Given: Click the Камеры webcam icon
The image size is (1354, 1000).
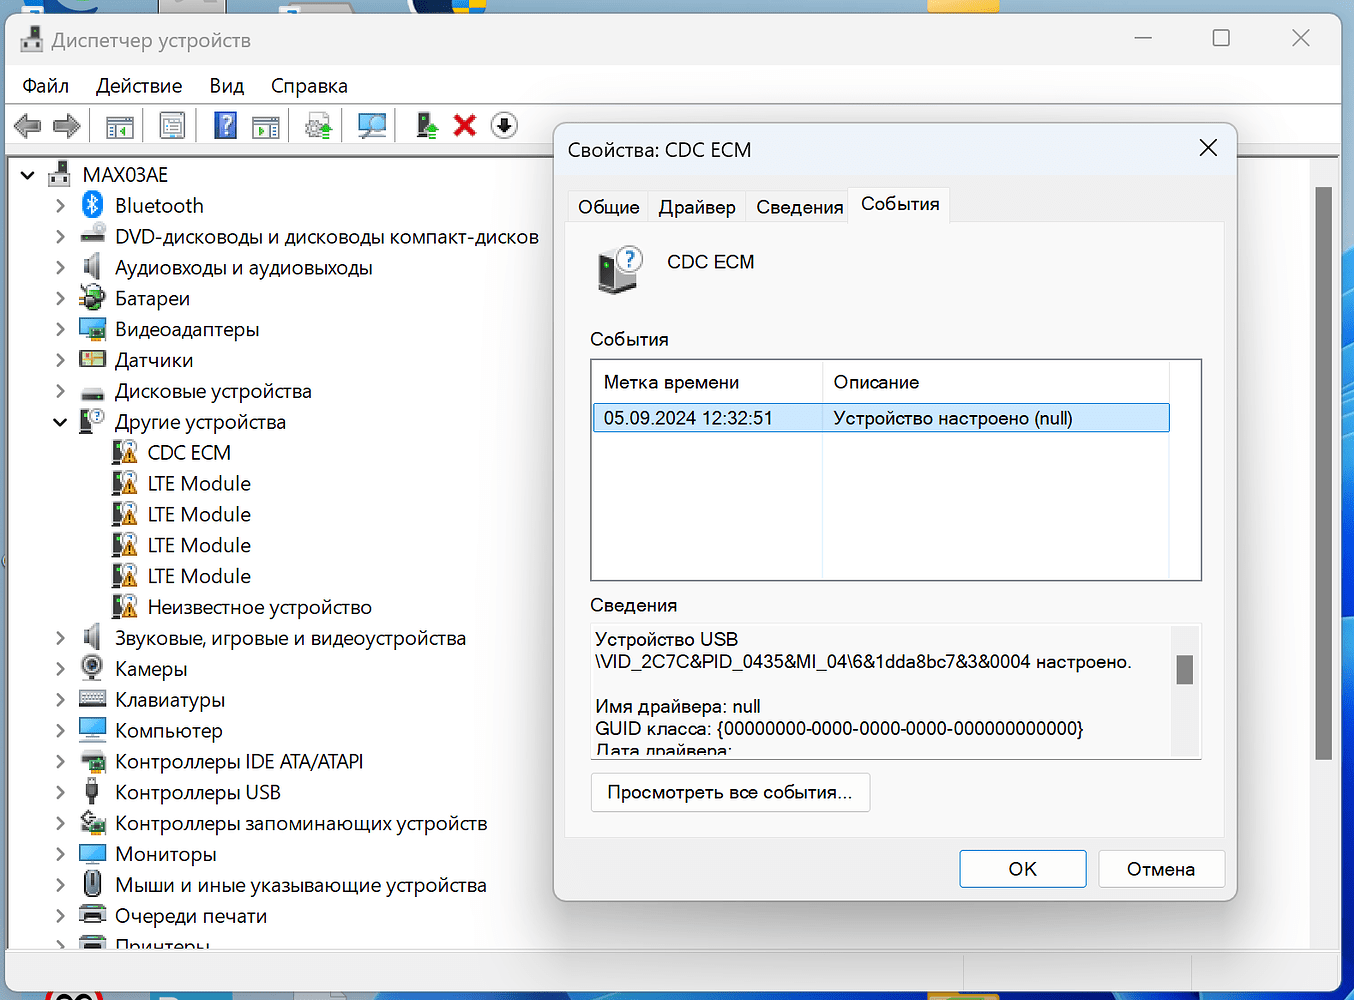Looking at the screenshot, I should 93,668.
